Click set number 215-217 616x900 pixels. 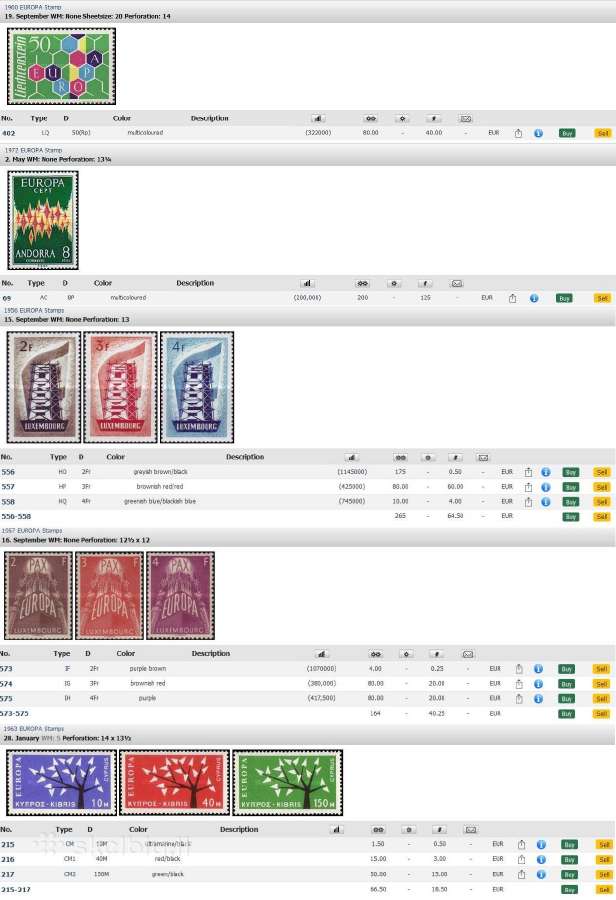16,890
